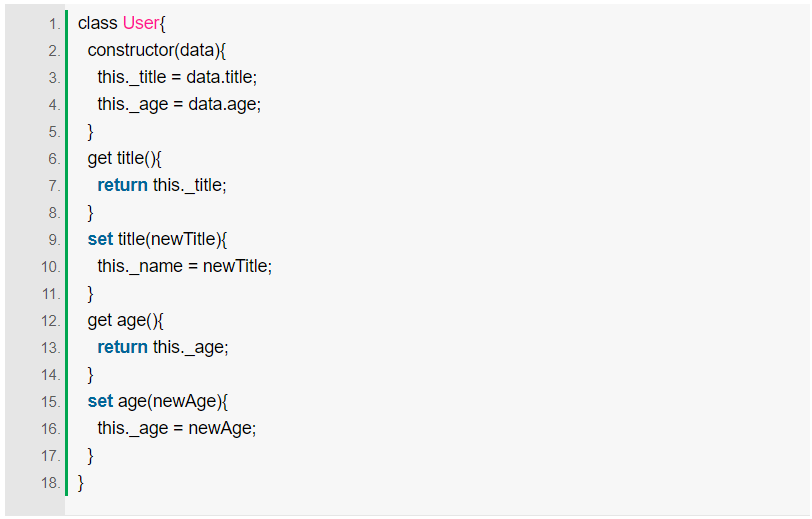The image size is (812, 519).
Task: Click the this._age = data.age statement
Action: [179, 105]
